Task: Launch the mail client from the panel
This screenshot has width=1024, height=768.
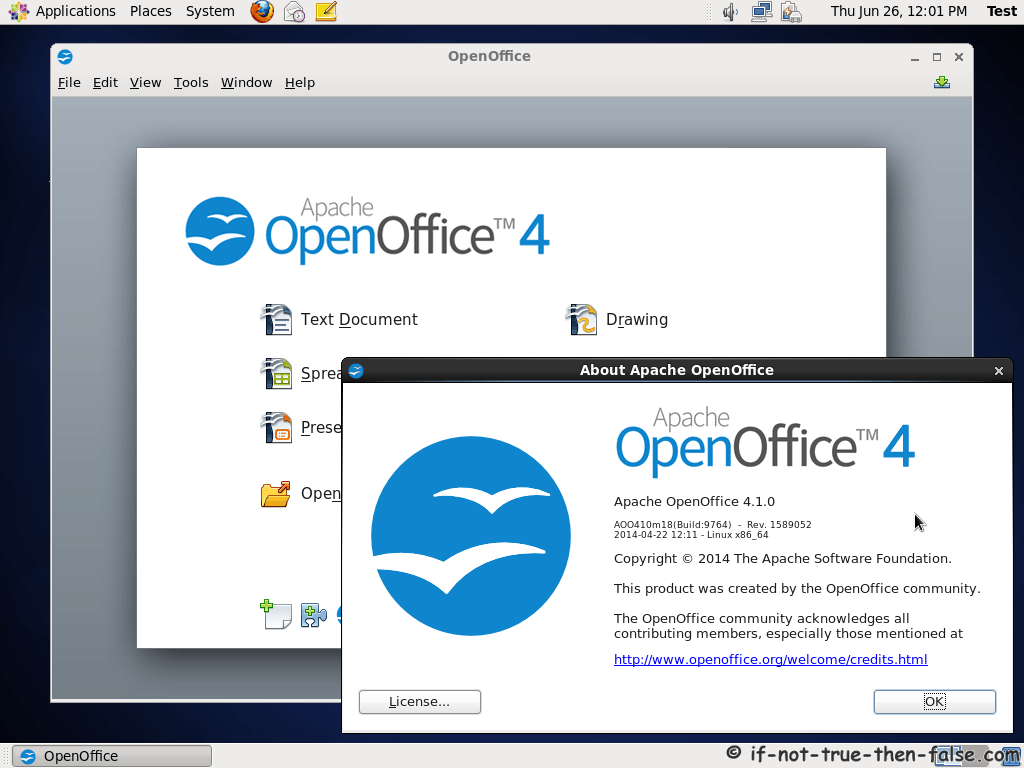Action: [x=295, y=11]
